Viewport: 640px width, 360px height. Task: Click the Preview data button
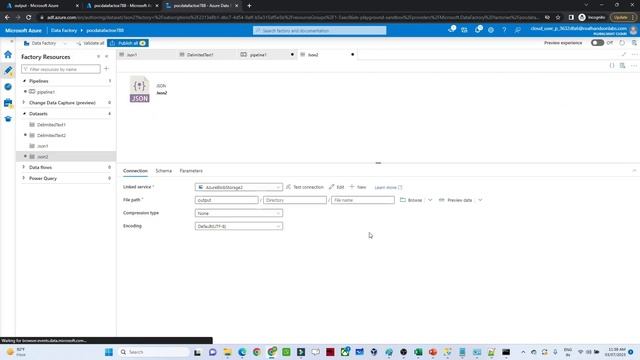coord(456,200)
